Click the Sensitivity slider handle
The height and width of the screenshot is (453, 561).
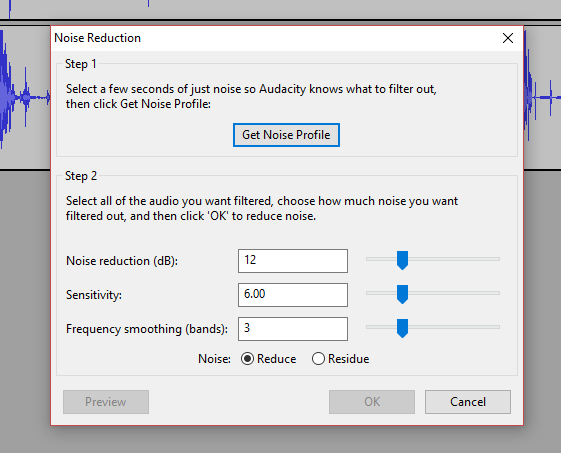(403, 294)
